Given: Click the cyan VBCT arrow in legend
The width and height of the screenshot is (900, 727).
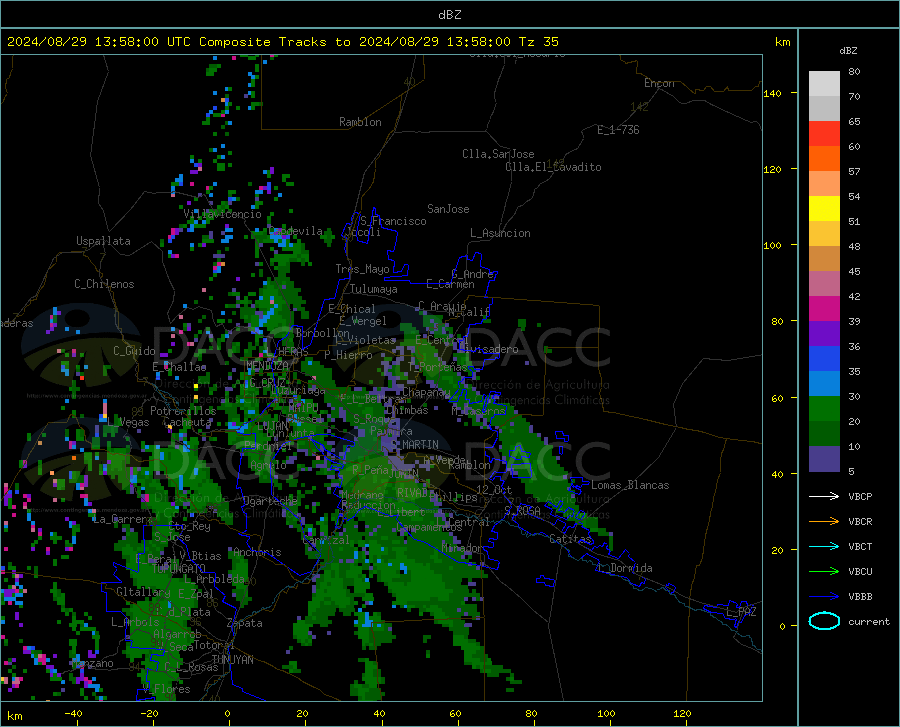Looking at the screenshot, I should 824,546.
